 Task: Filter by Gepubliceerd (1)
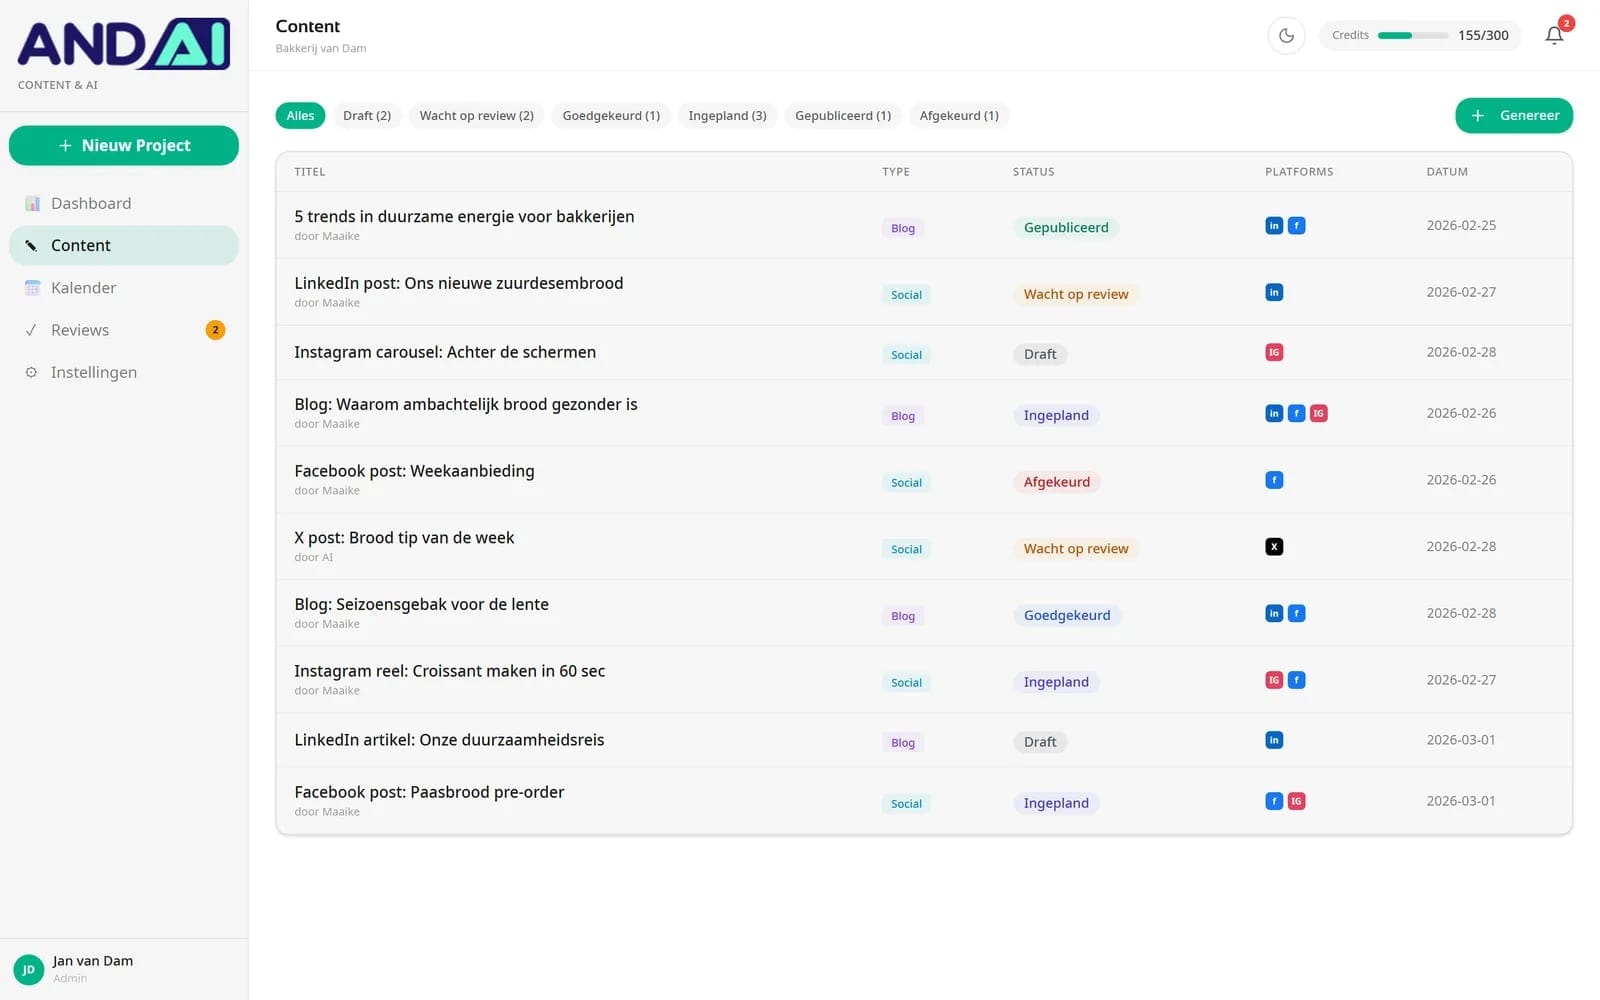click(x=843, y=116)
